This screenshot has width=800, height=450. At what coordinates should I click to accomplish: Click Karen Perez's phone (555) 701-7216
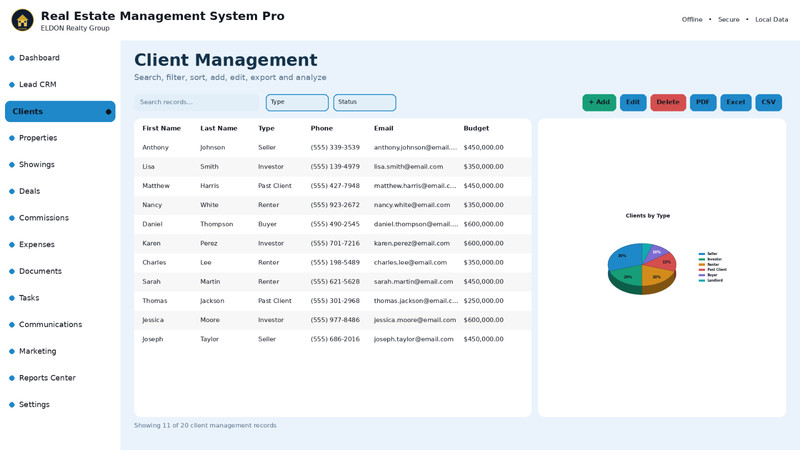coord(335,243)
